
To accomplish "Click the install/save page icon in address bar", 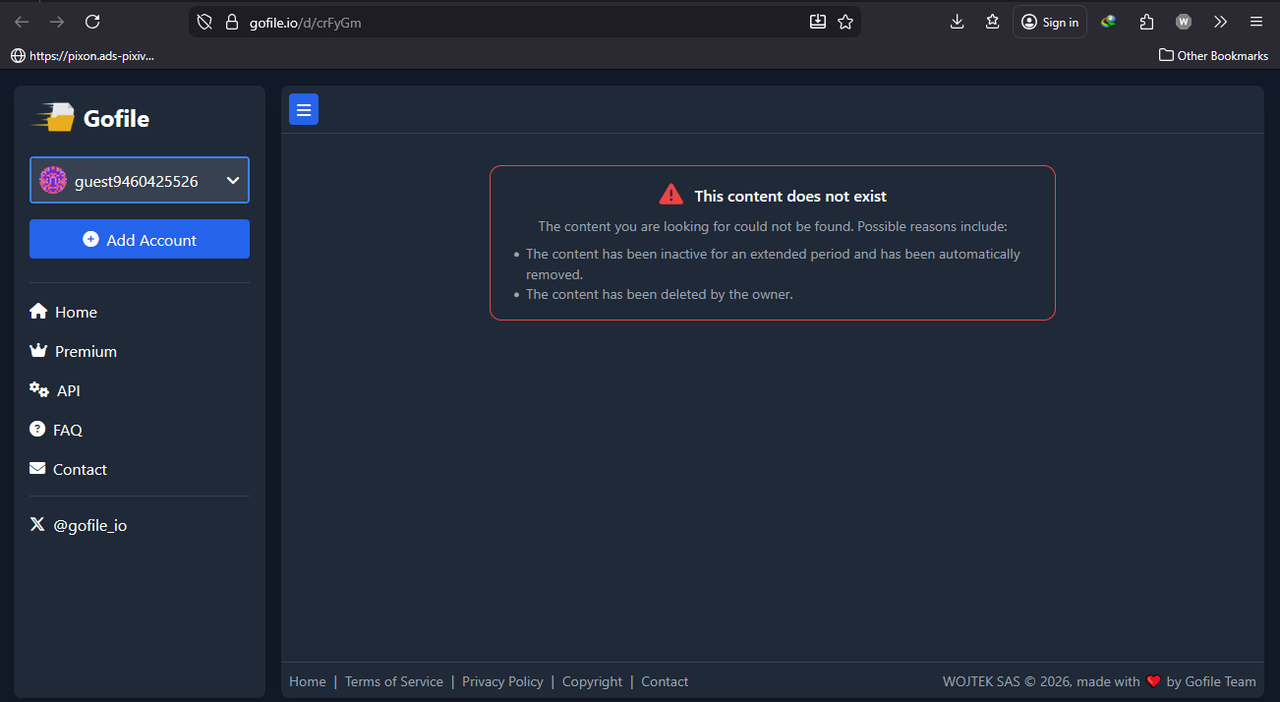I will tap(818, 22).
